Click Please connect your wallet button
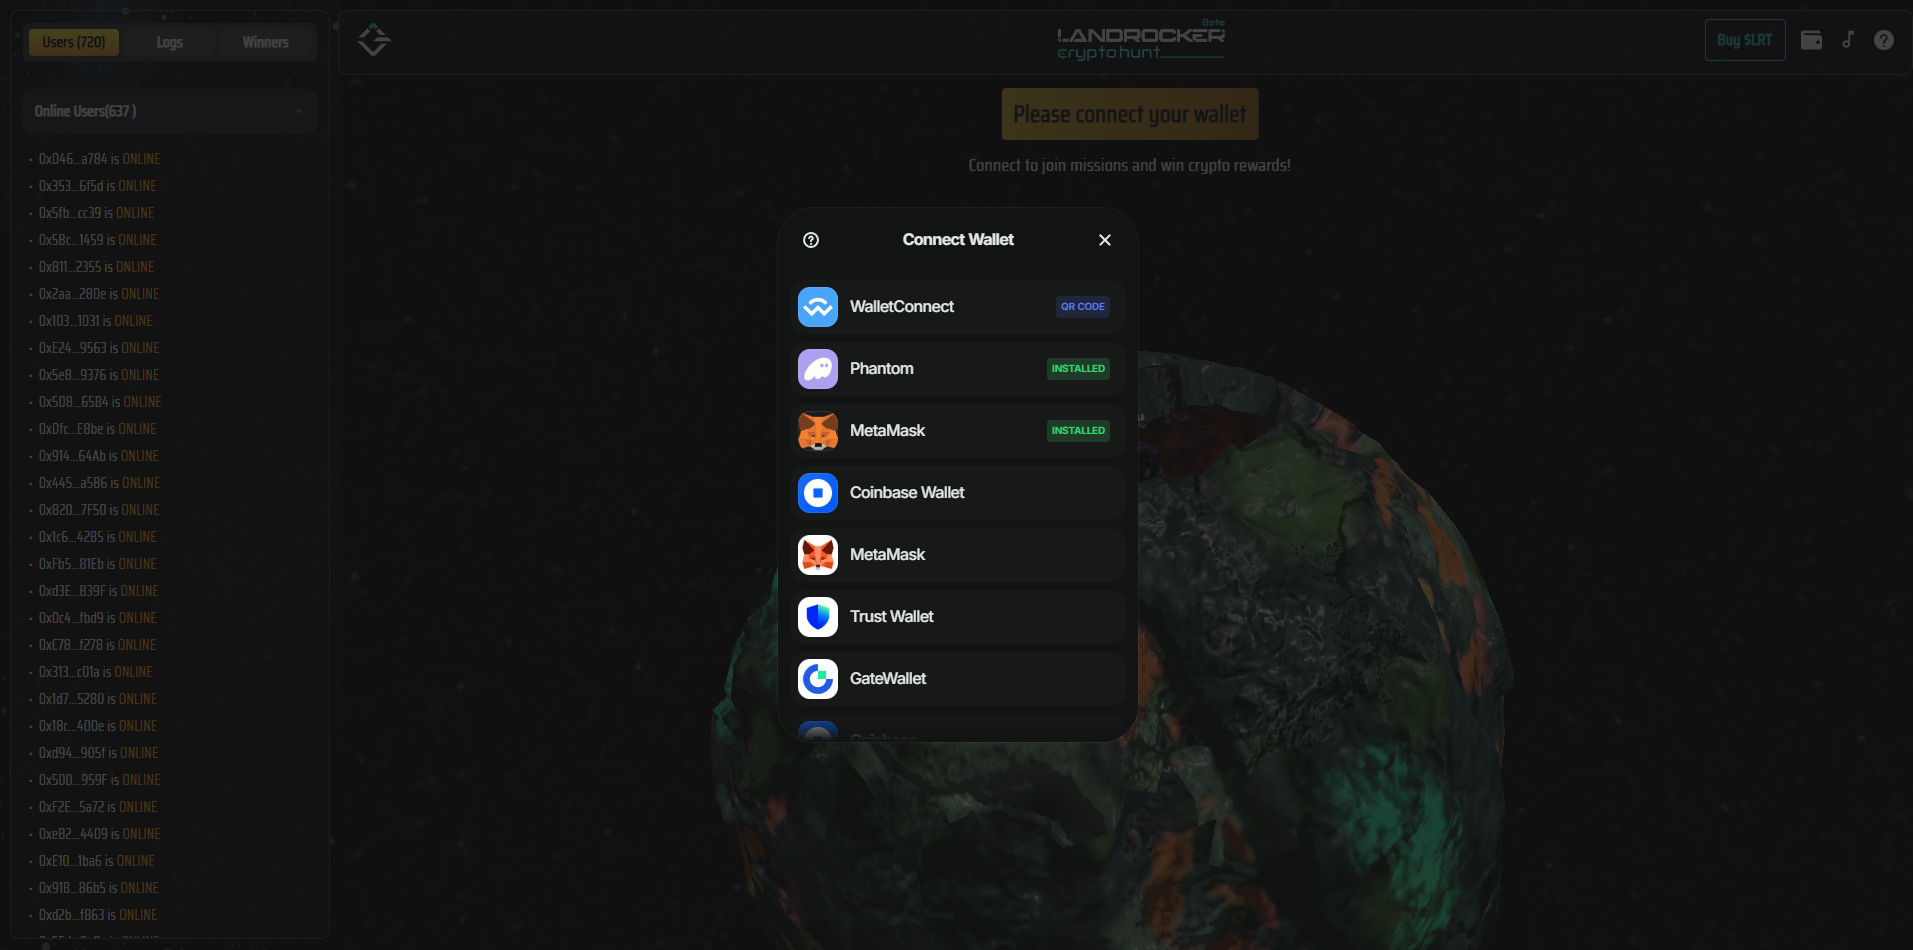 (x=1130, y=114)
